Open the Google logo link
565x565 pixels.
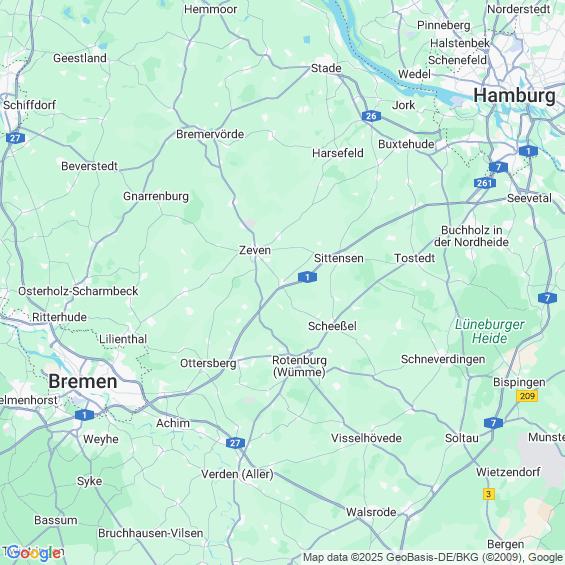pyautogui.click(x=34, y=553)
